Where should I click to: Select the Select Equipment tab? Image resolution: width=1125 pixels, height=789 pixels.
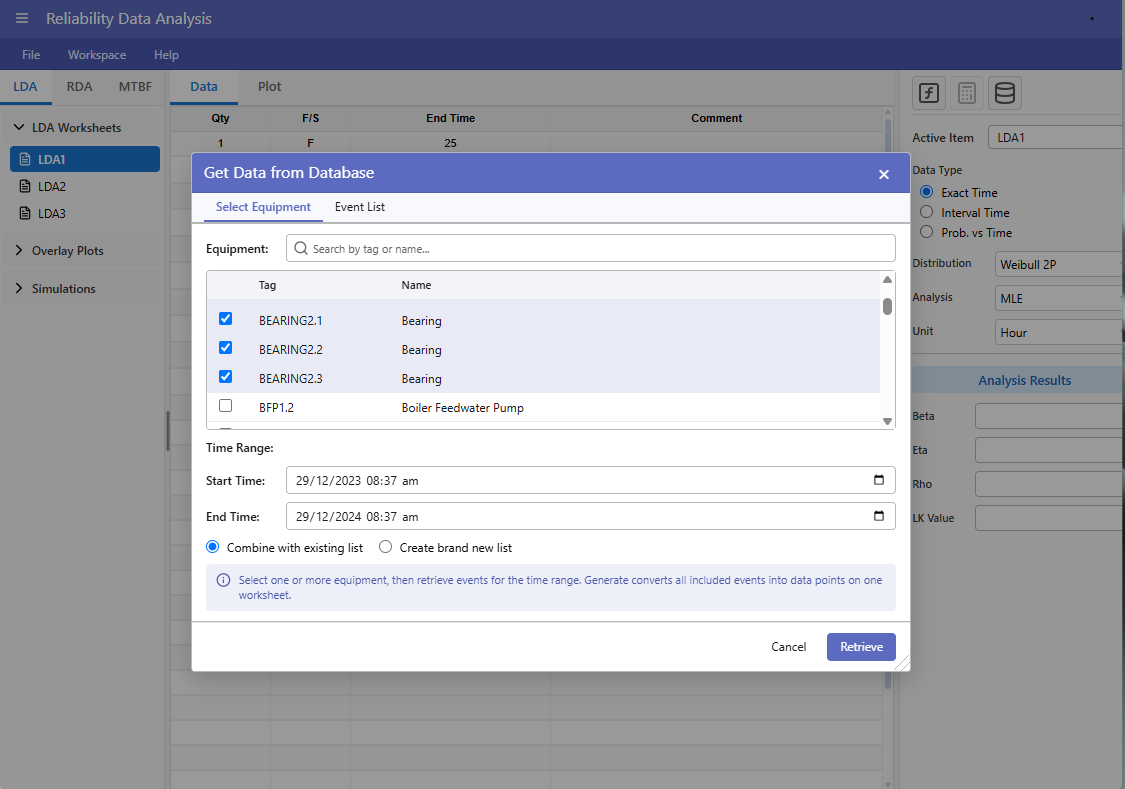click(263, 207)
